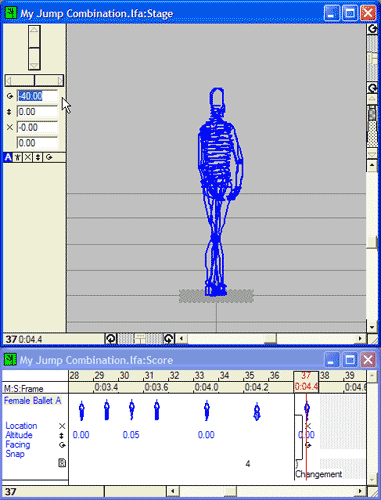Screen dimensions: 381x500
Task: Select the Female Ballet A track name
Action: tap(33, 400)
